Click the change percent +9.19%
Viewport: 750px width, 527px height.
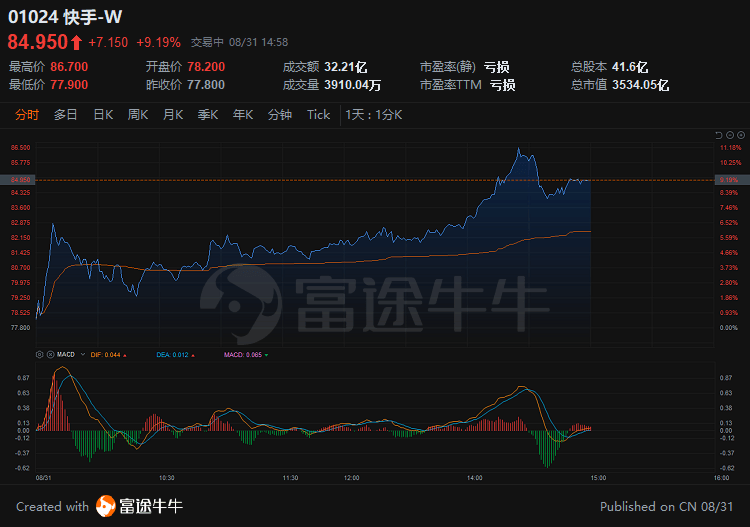coord(159,43)
